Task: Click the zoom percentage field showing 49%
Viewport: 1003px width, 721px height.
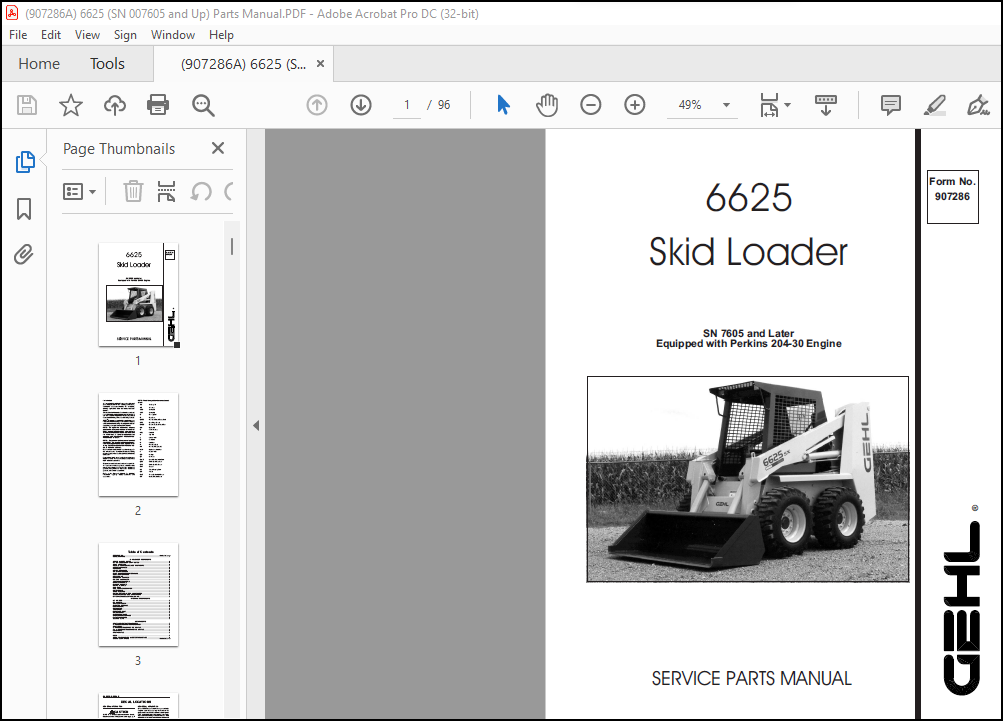Action: [x=690, y=105]
